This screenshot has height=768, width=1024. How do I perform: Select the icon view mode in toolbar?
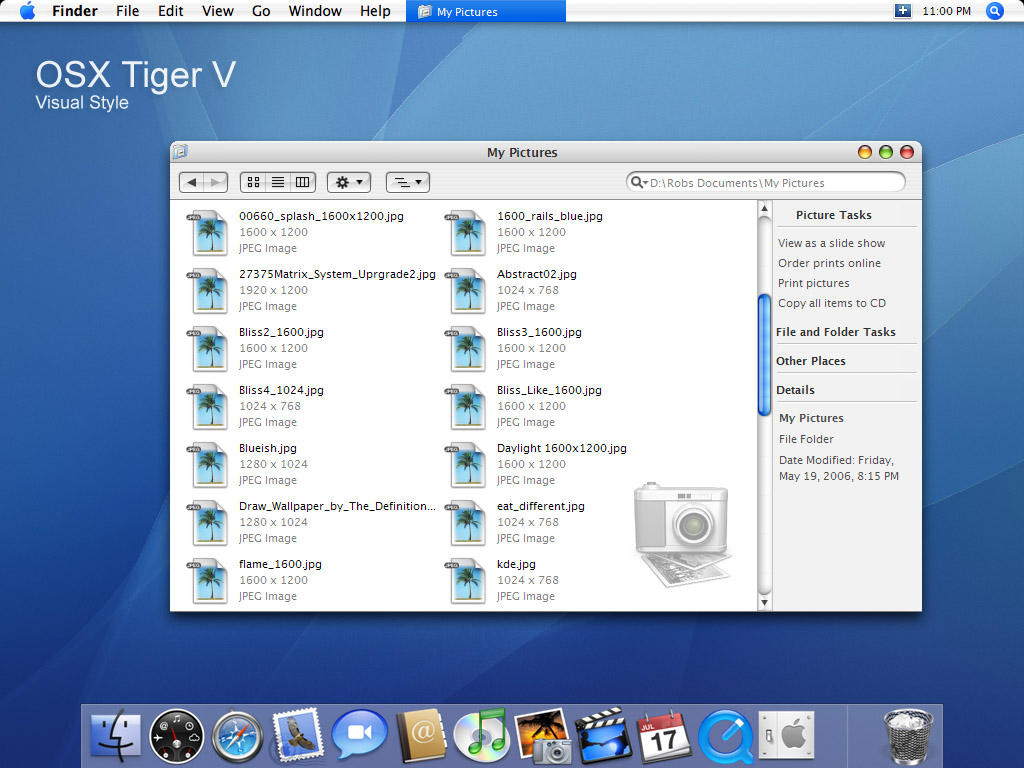[253, 182]
